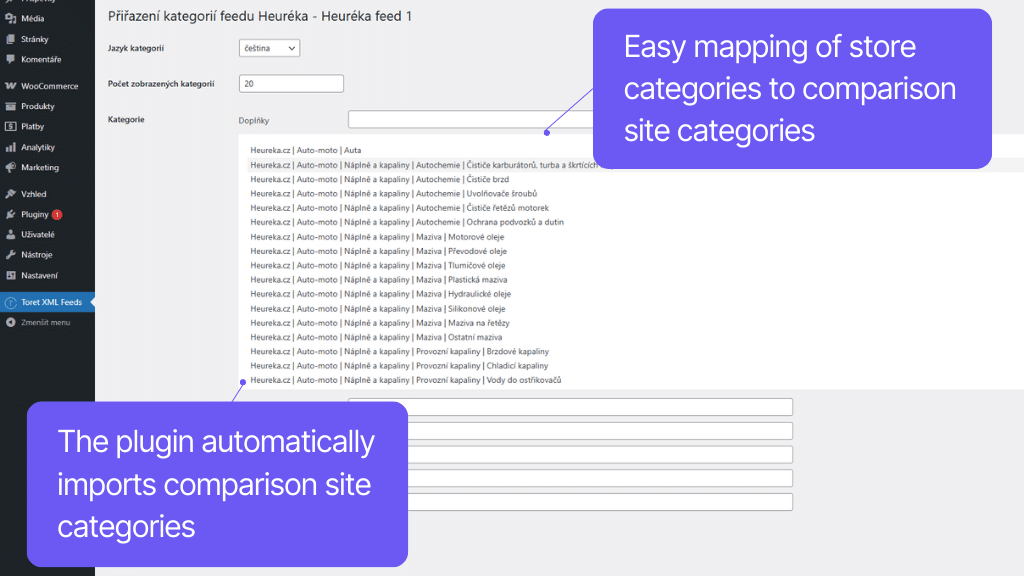1024x576 pixels.
Task: Select the 'Maziva | Plastická maziva' suggestion
Action: point(379,280)
